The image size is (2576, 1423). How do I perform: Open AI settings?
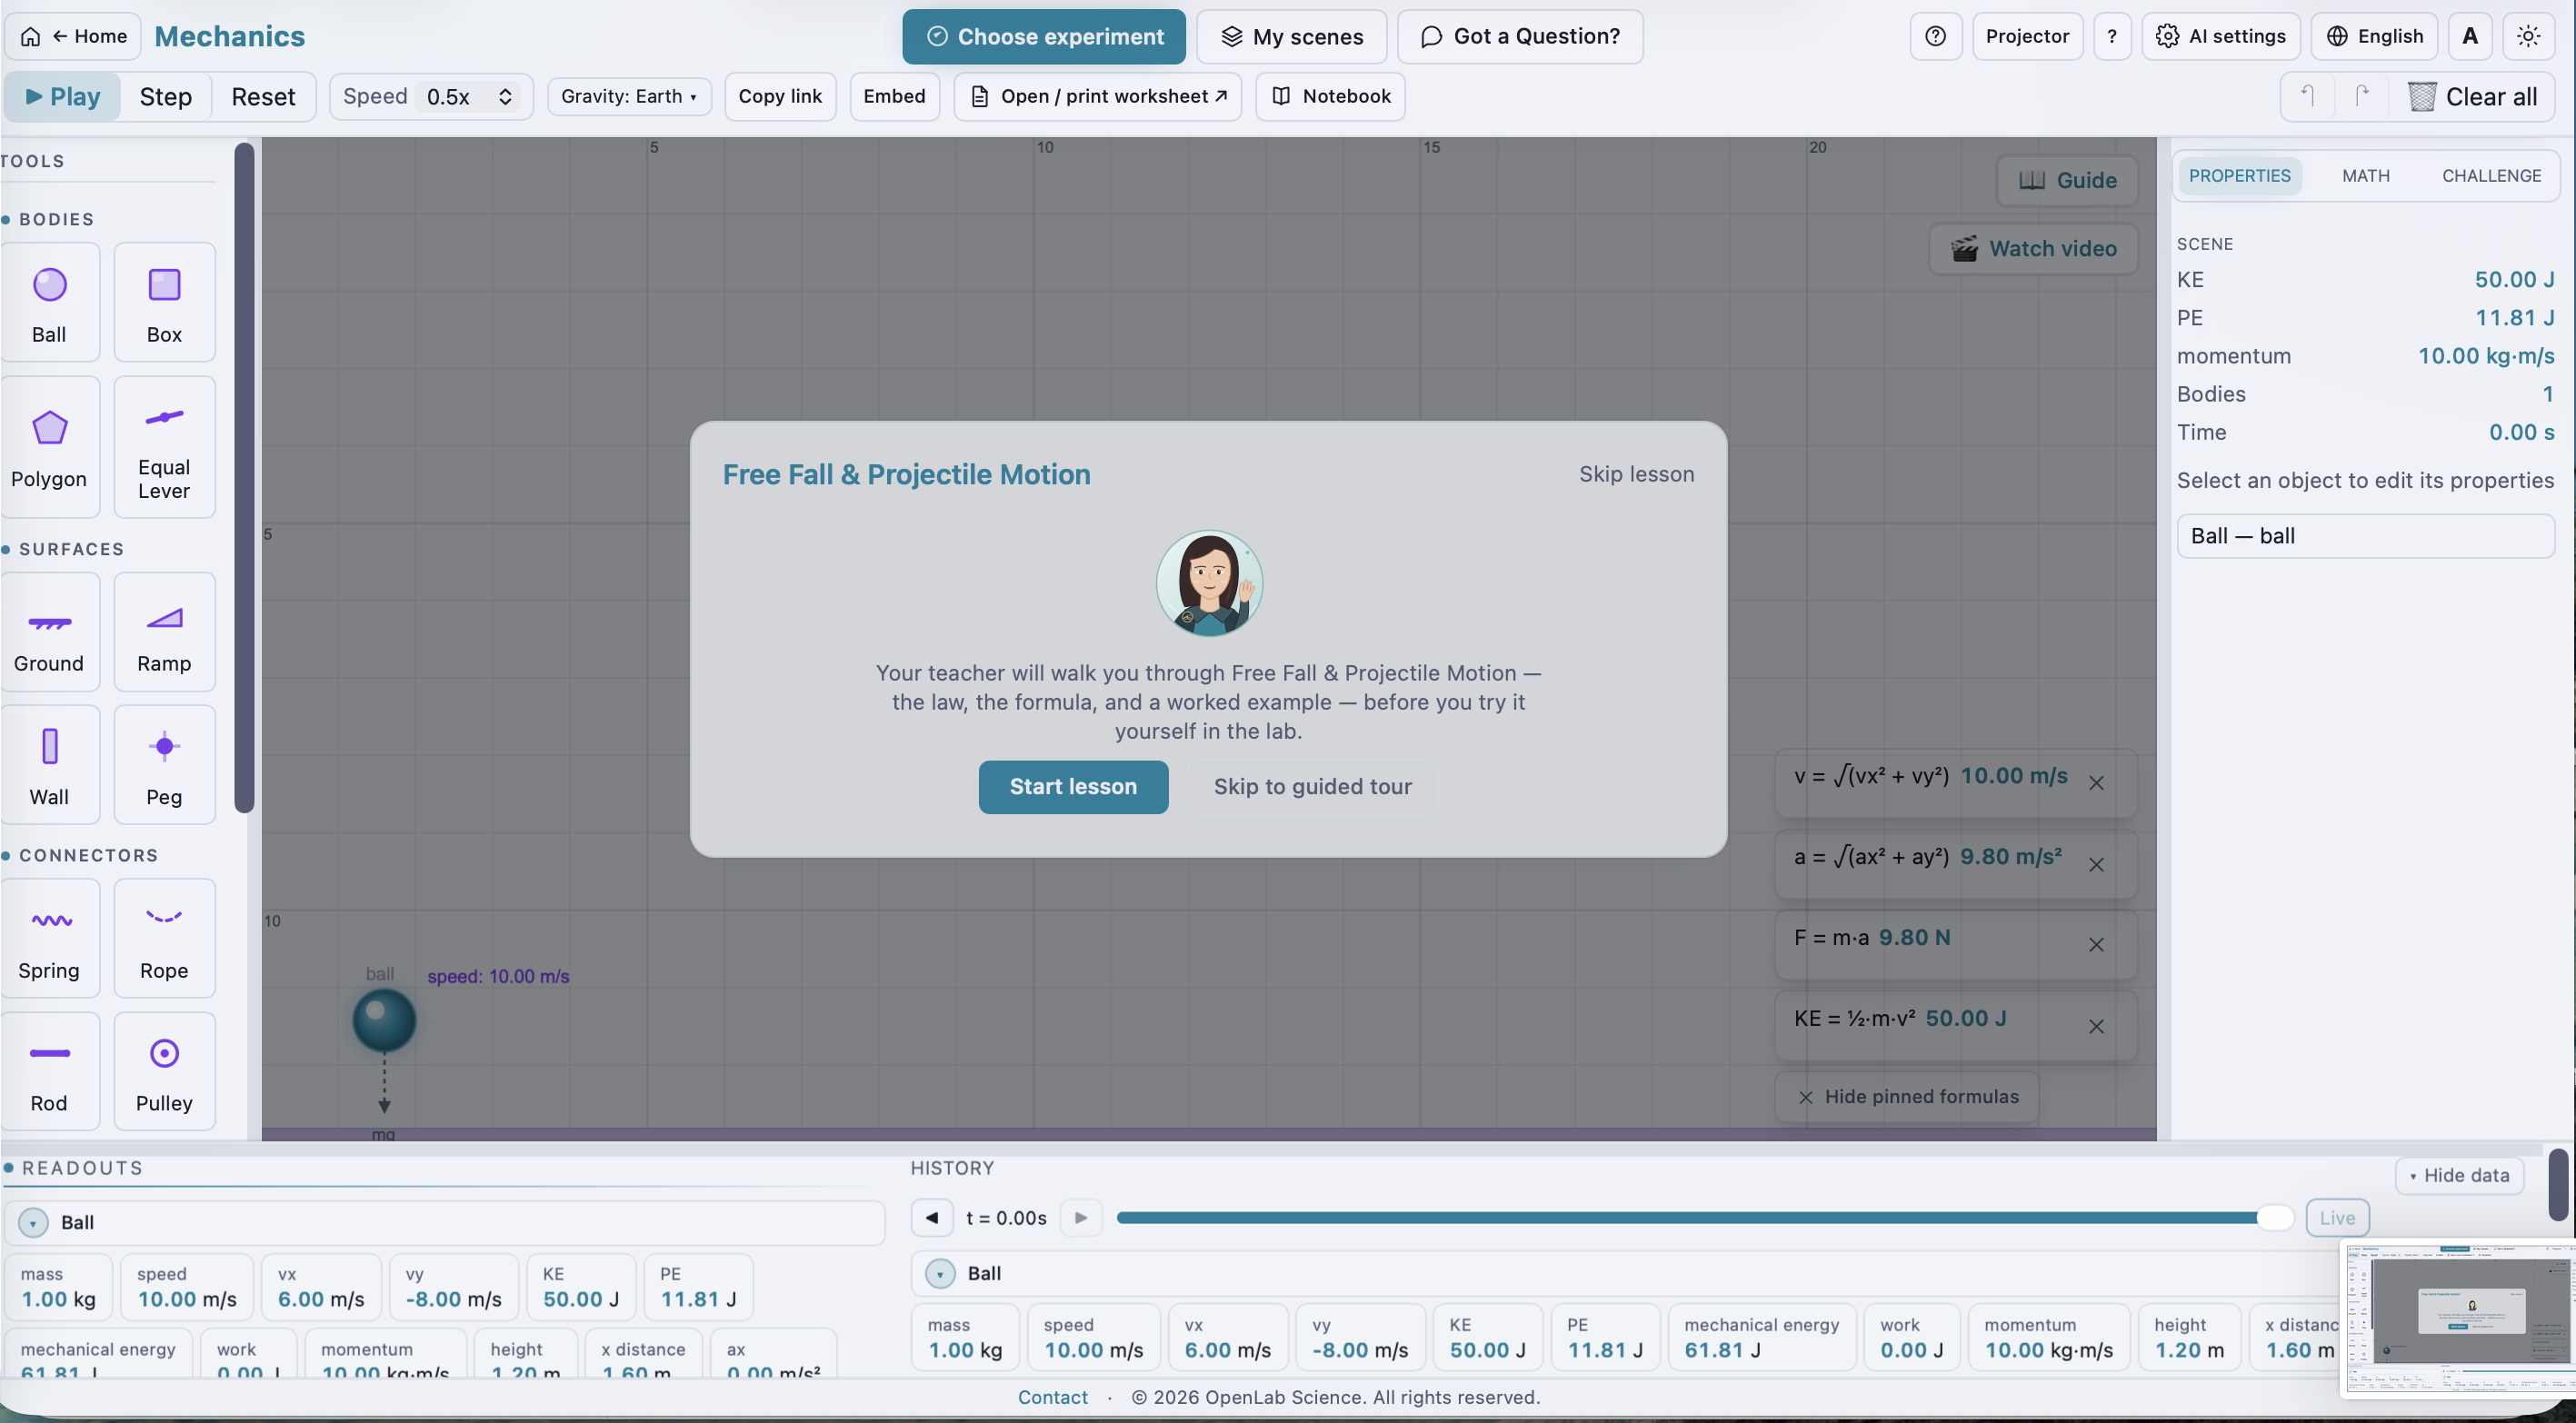tap(2220, 36)
